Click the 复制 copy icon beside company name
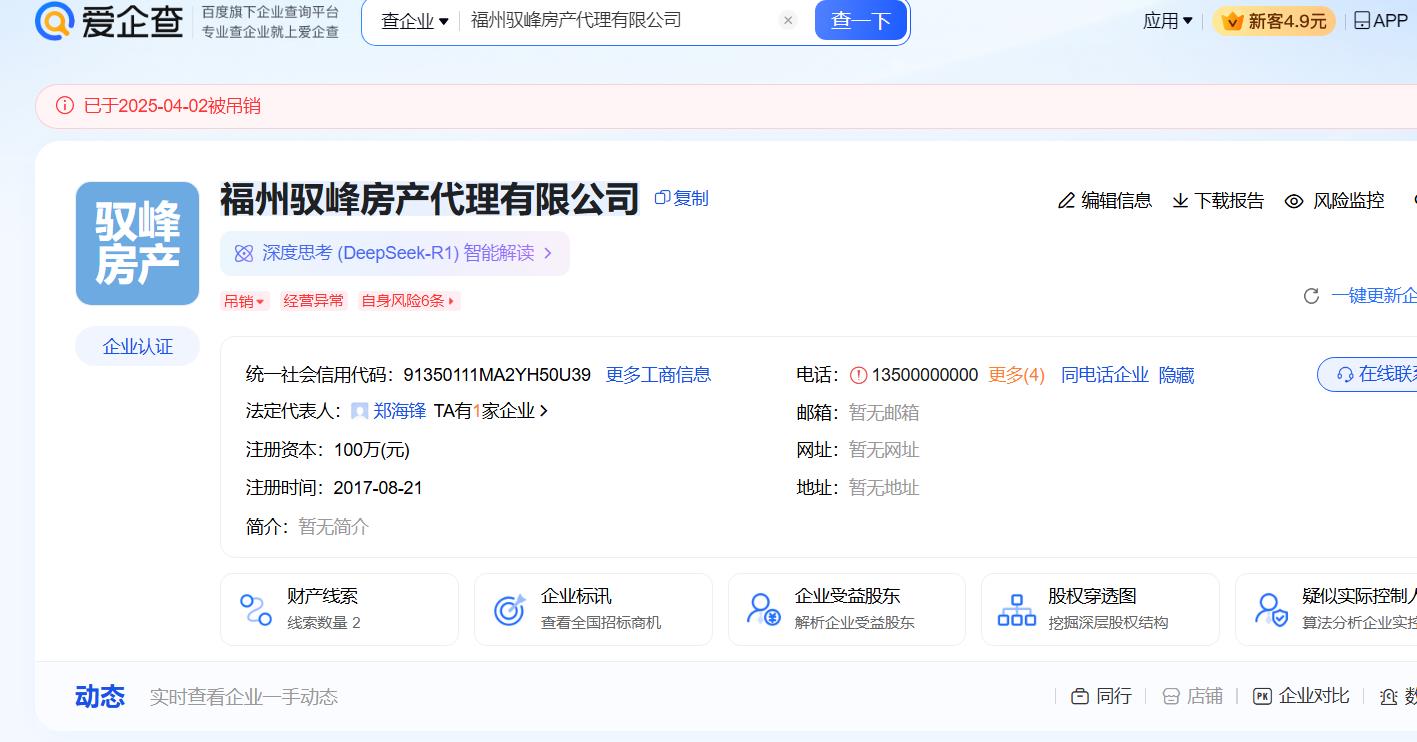 [x=662, y=198]
